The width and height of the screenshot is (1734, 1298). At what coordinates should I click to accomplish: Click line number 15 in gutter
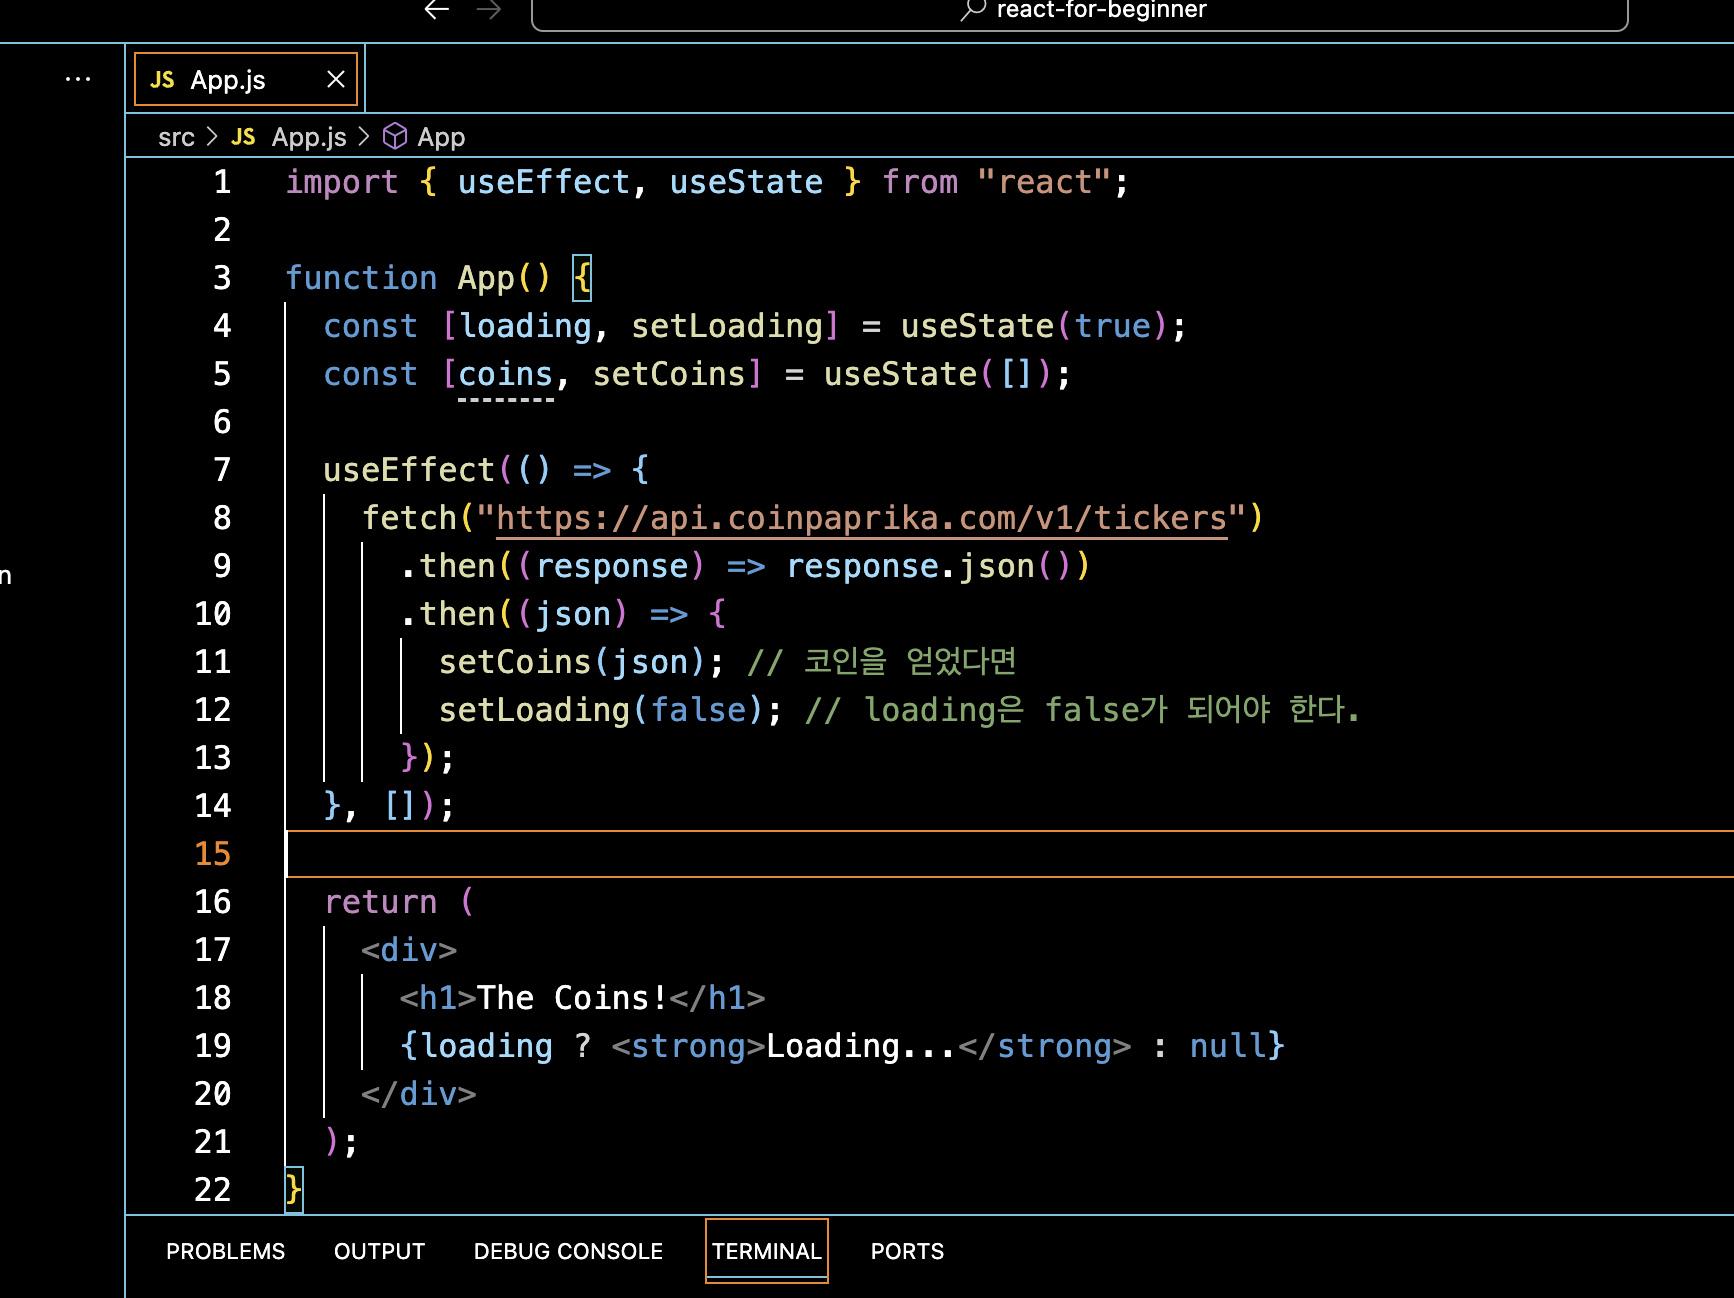pyautogui.click(x=212, y=854)
